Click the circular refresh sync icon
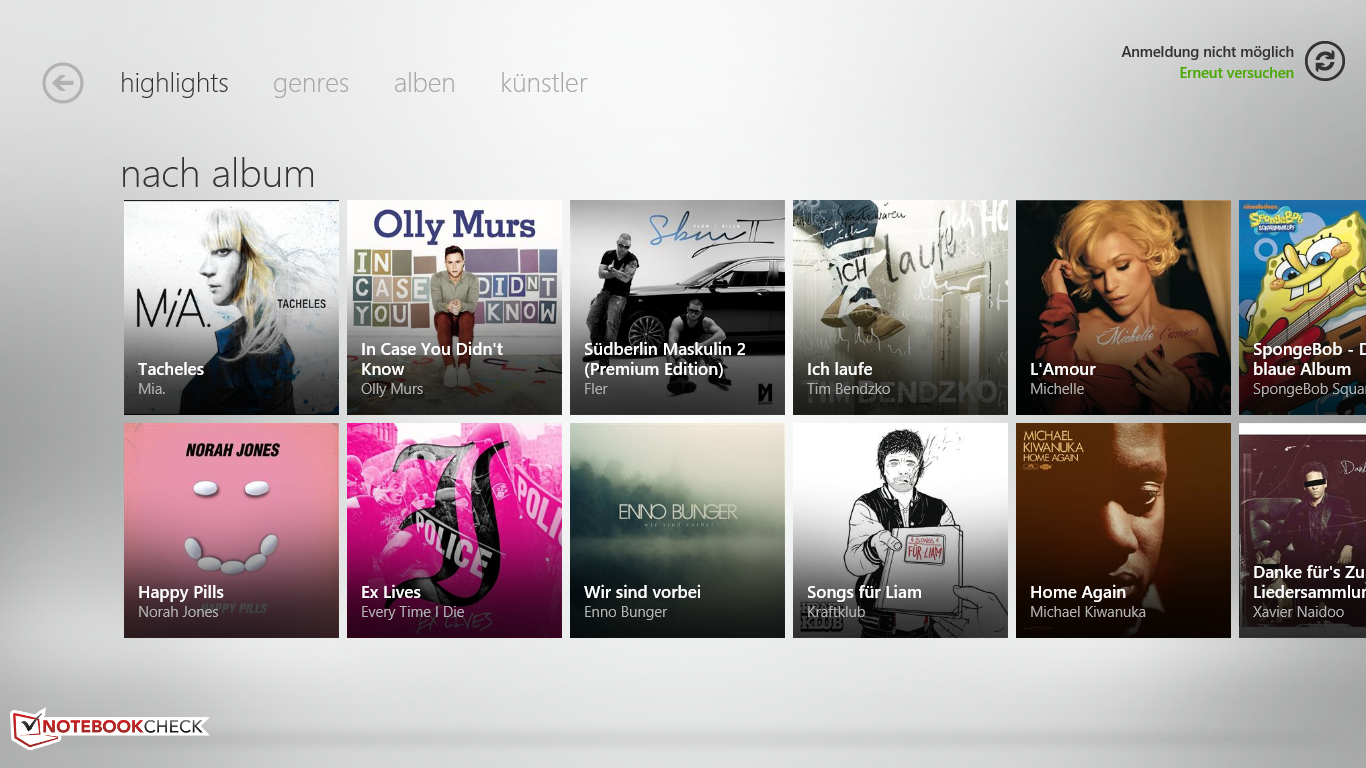The height and width of the screenshot is (768, 1366). [1324, 62]
